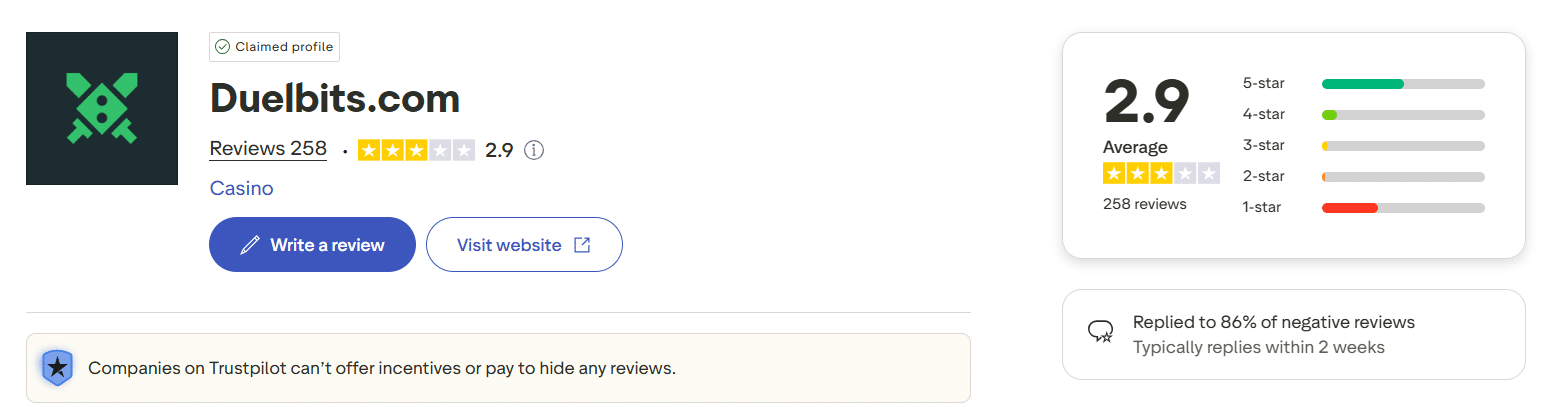Click the shield star icon in notice banner
The width and height of the screenshot is (1547, 407).
pyautogui.click(x=58, y=368)
